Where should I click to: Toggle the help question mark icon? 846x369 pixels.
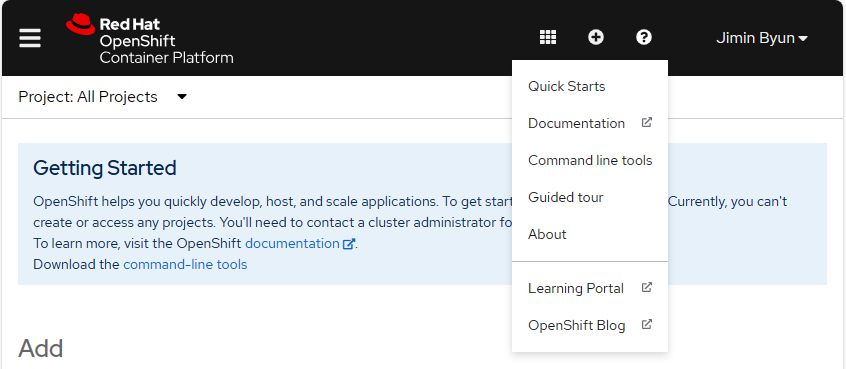click(x=644, y=37)
